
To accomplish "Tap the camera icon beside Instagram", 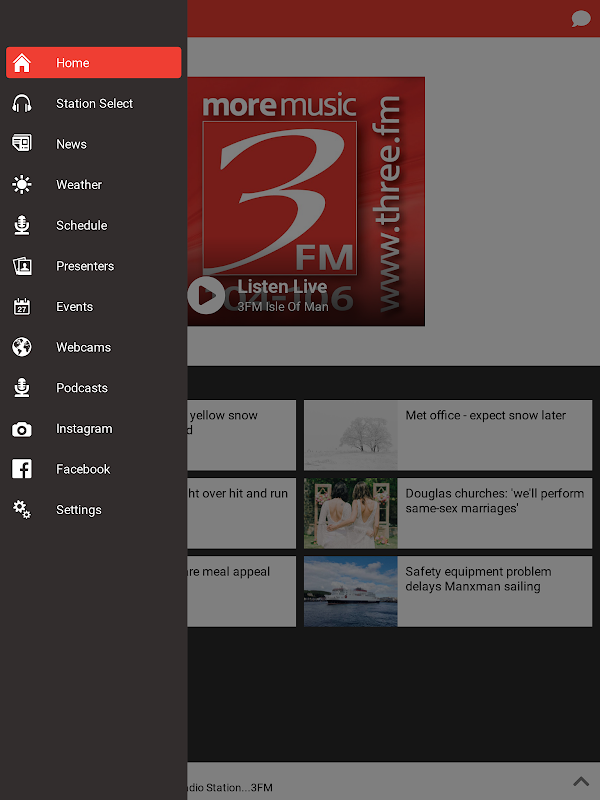I will pyautogui.click(x=22, y=429).
